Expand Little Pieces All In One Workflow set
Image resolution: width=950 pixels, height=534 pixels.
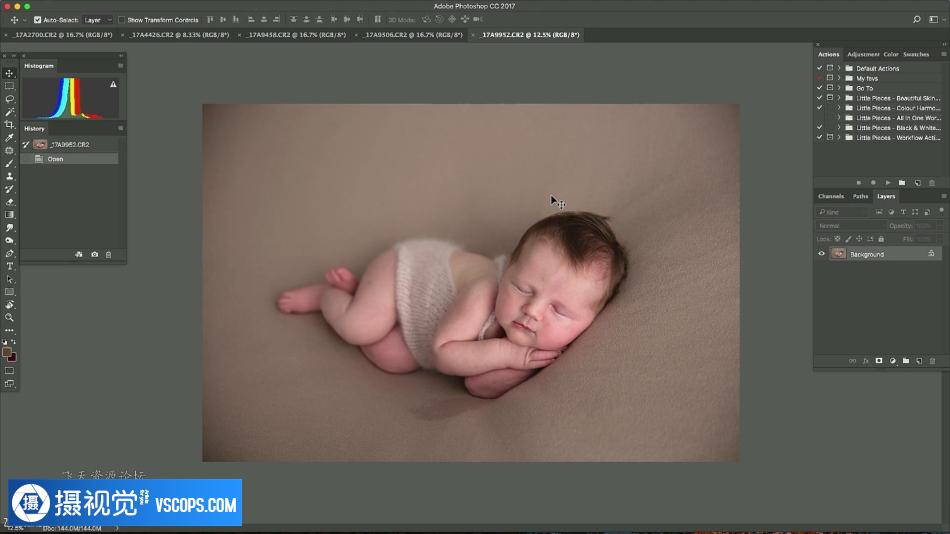point(839,118)
